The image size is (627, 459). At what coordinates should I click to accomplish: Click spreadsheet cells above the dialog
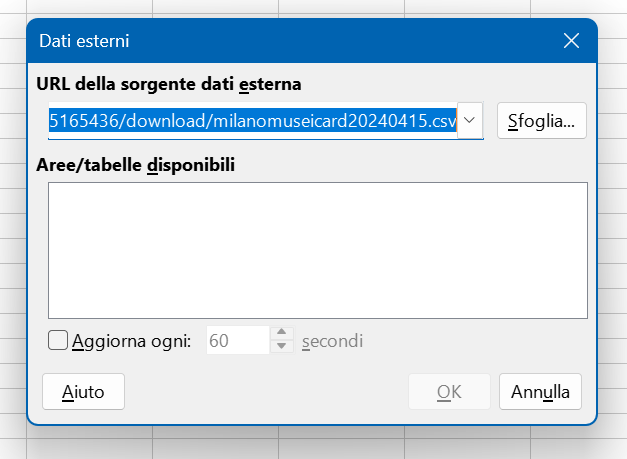tap(300, 8)
